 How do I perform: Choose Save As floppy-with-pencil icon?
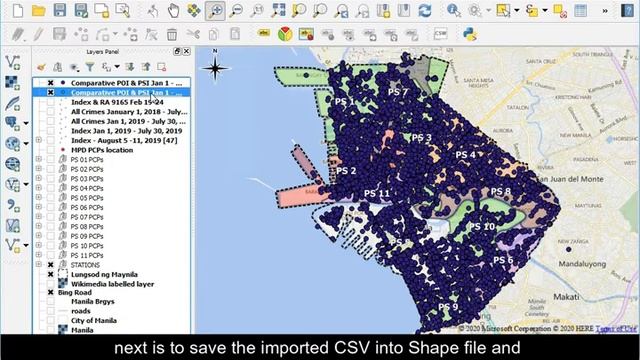pyautogui.click(x=81, y=11)
